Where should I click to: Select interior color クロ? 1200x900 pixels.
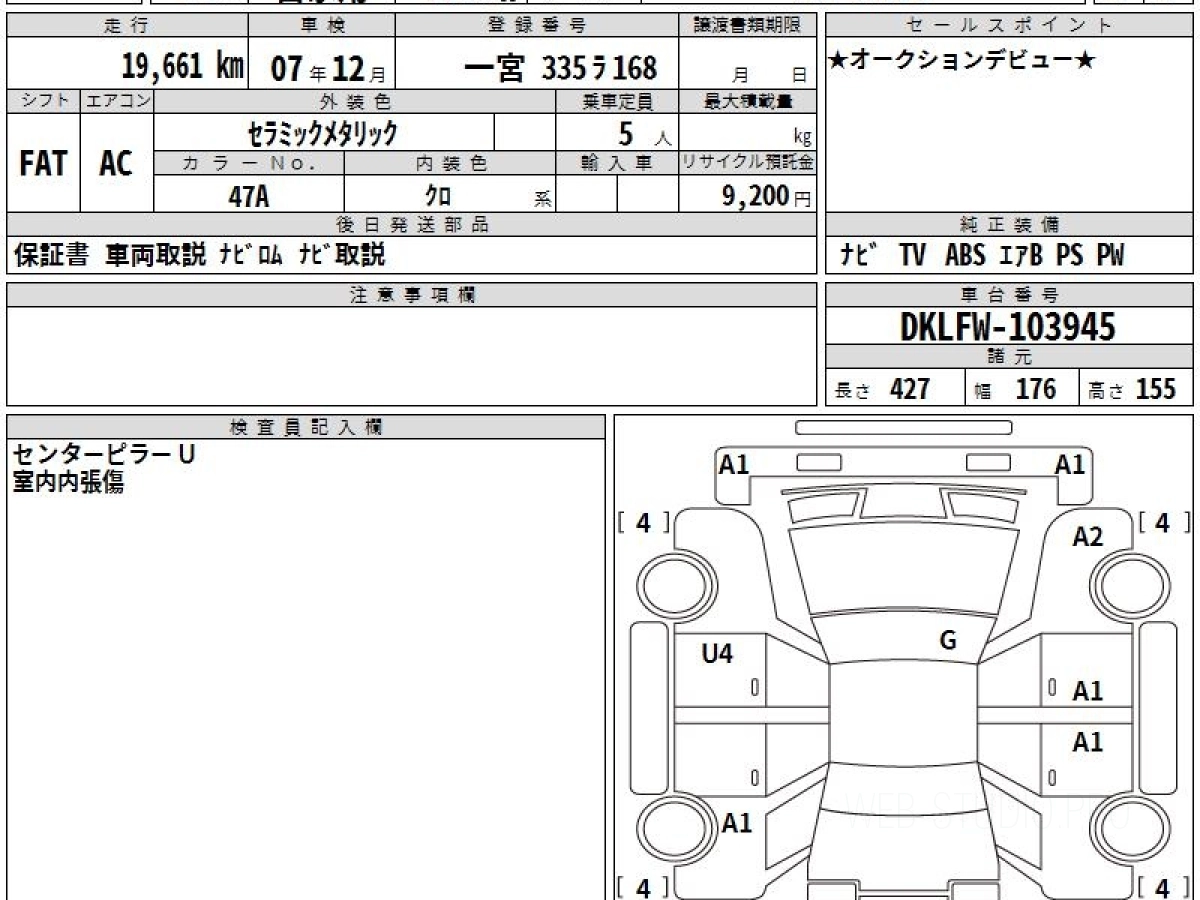tap(438, 196)
